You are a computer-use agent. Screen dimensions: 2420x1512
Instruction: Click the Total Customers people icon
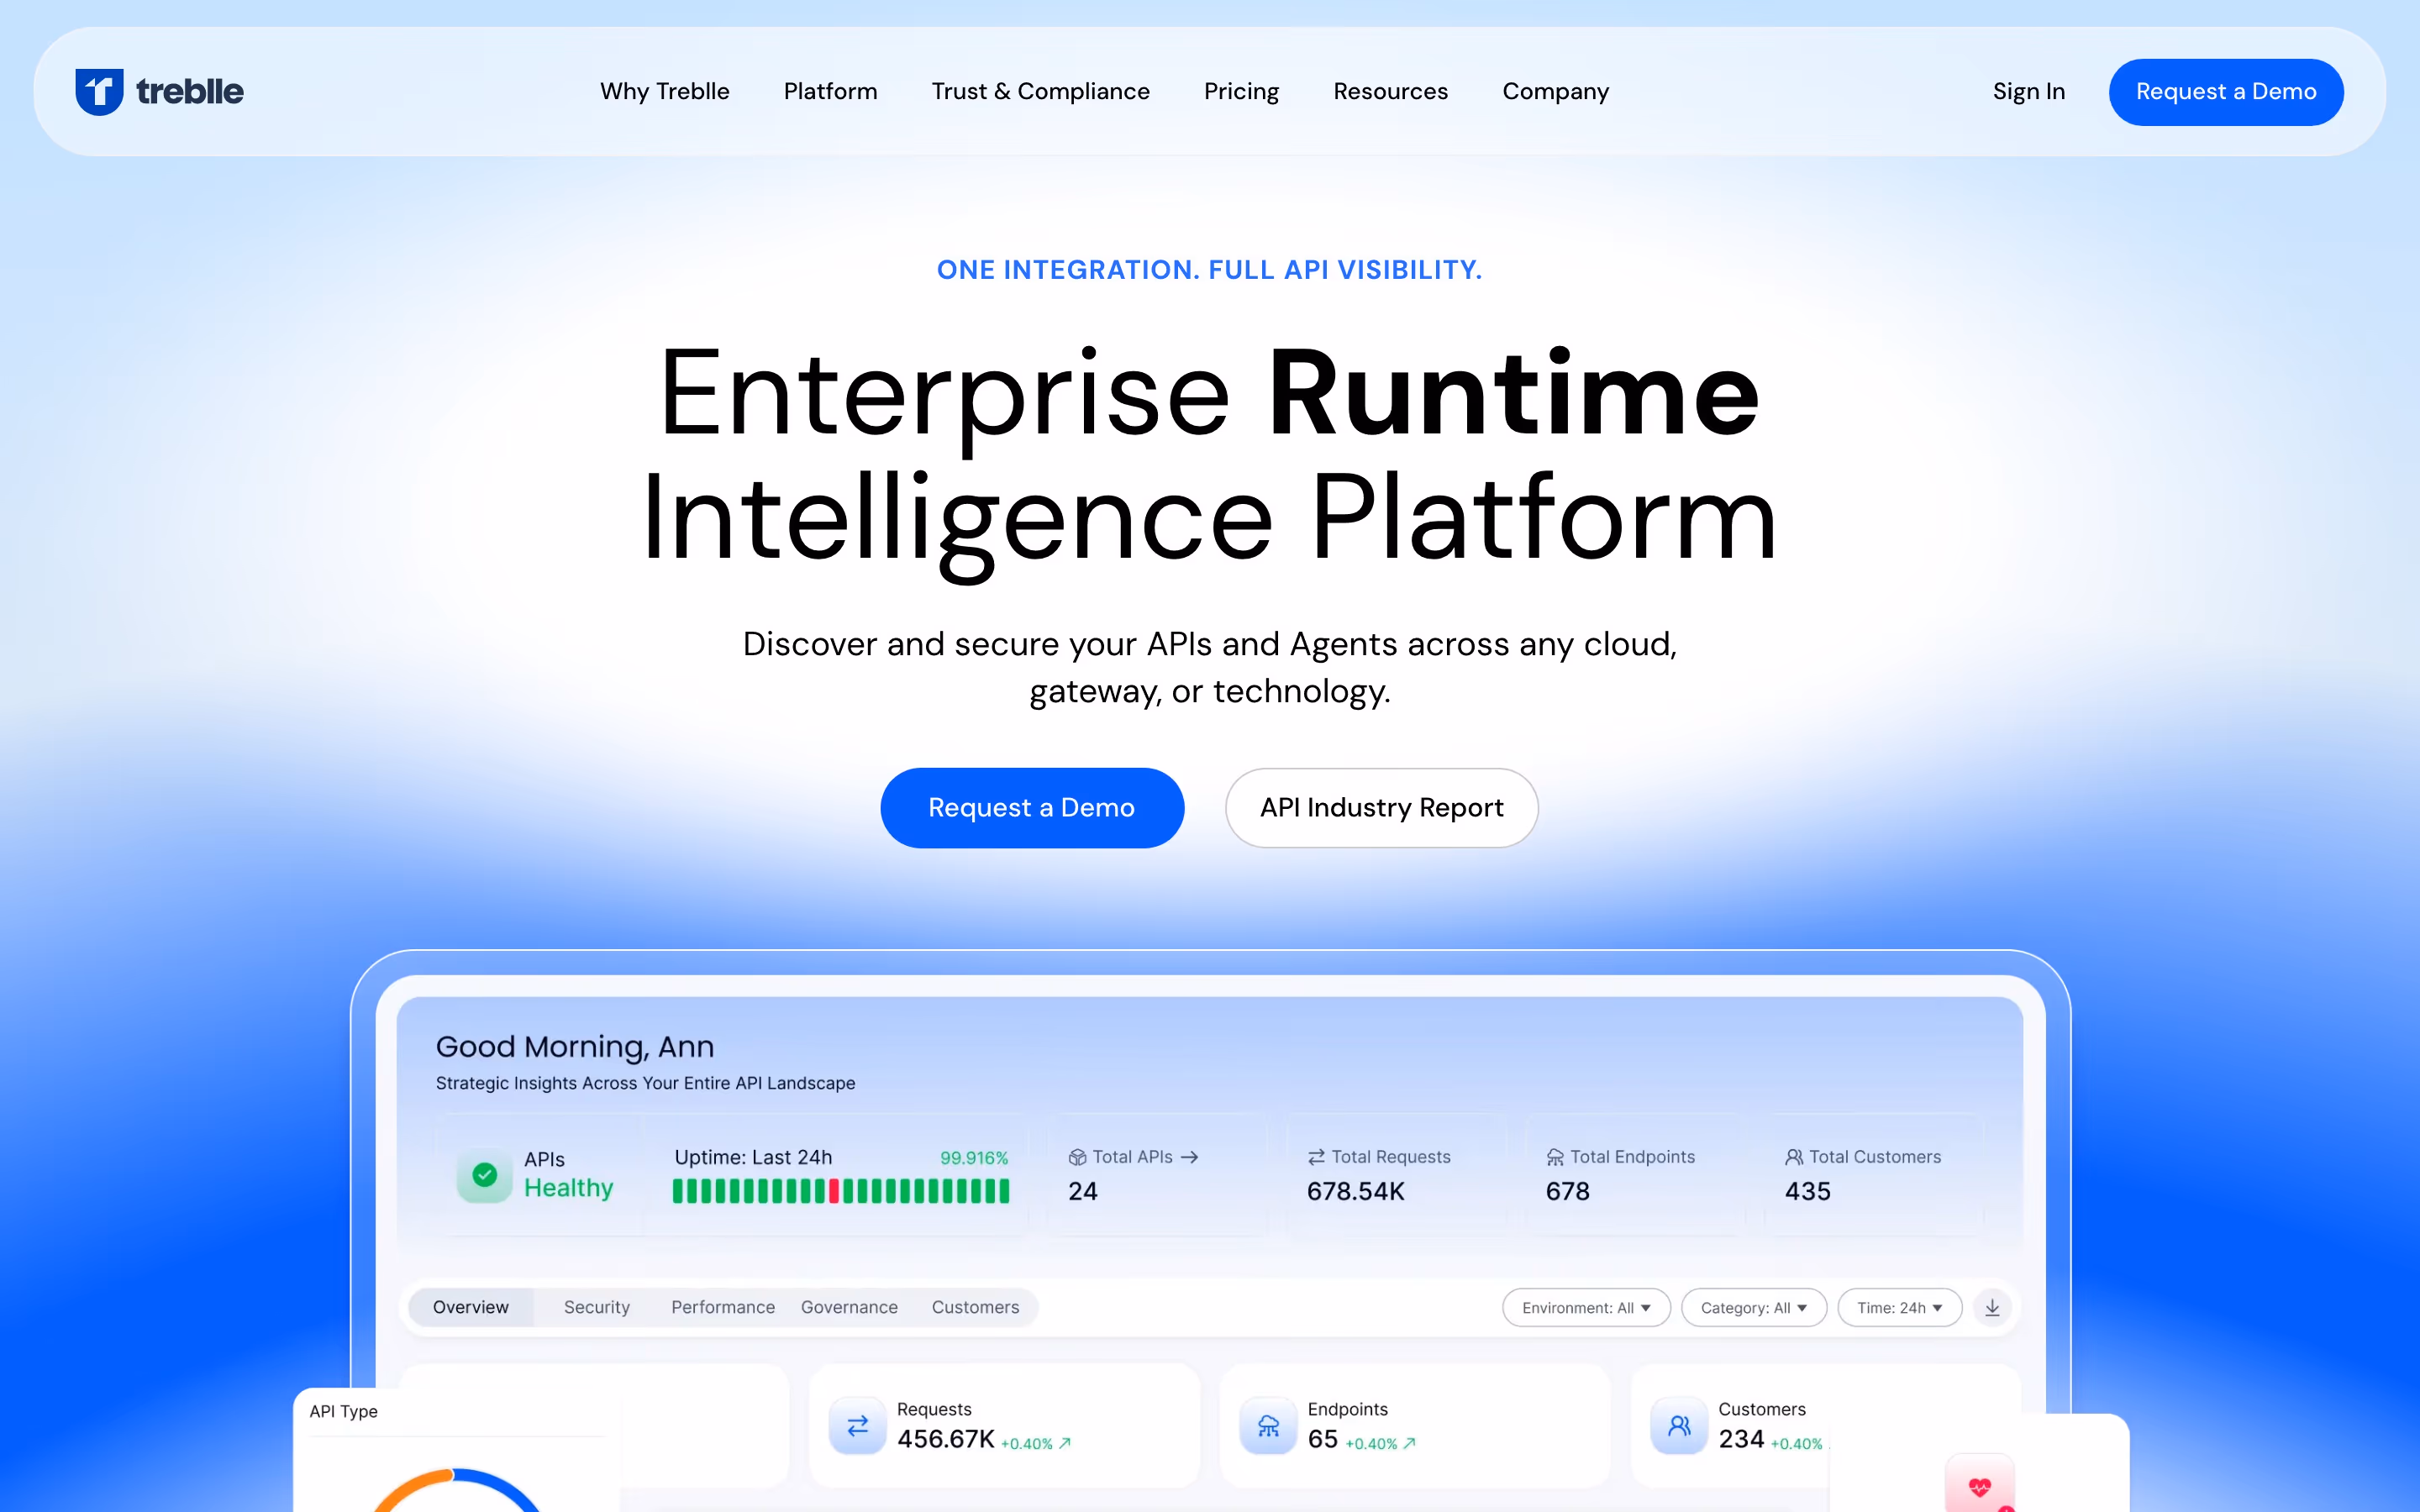[x=1794, y=1157]
